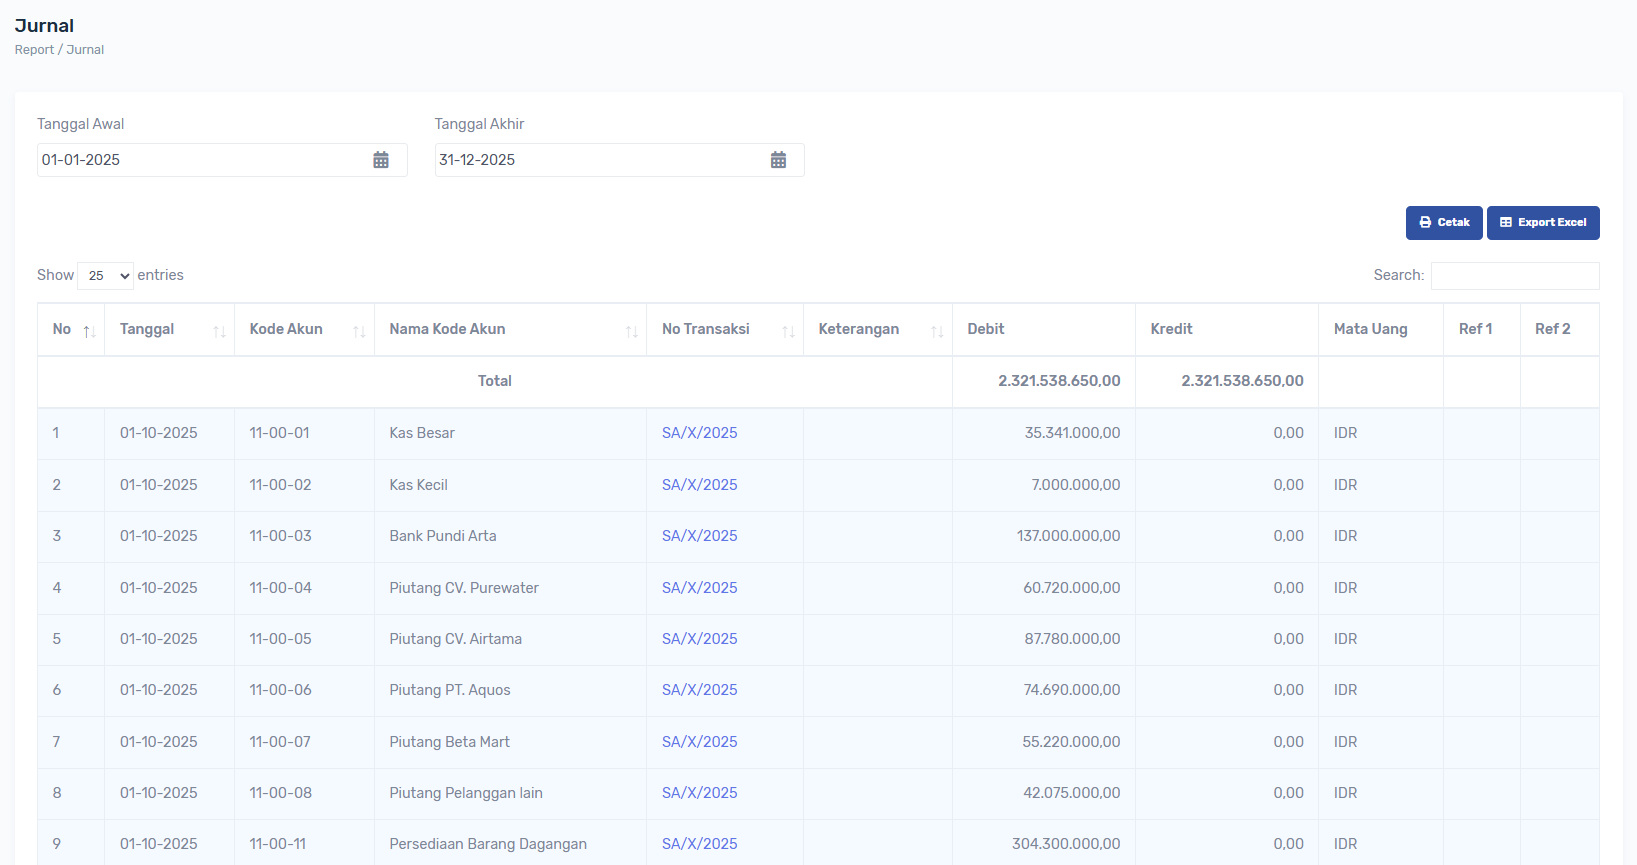This screenshot has width=1637, height=865.
Task: Focus the Tanggal Awal date field
Action: [x=200, y=160]
